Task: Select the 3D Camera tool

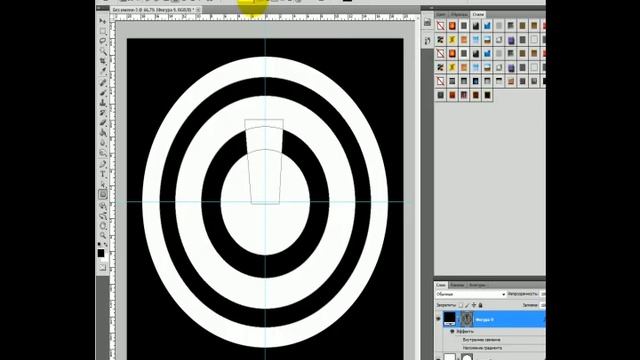Action: pyautogui.click(x=103, y=216)
